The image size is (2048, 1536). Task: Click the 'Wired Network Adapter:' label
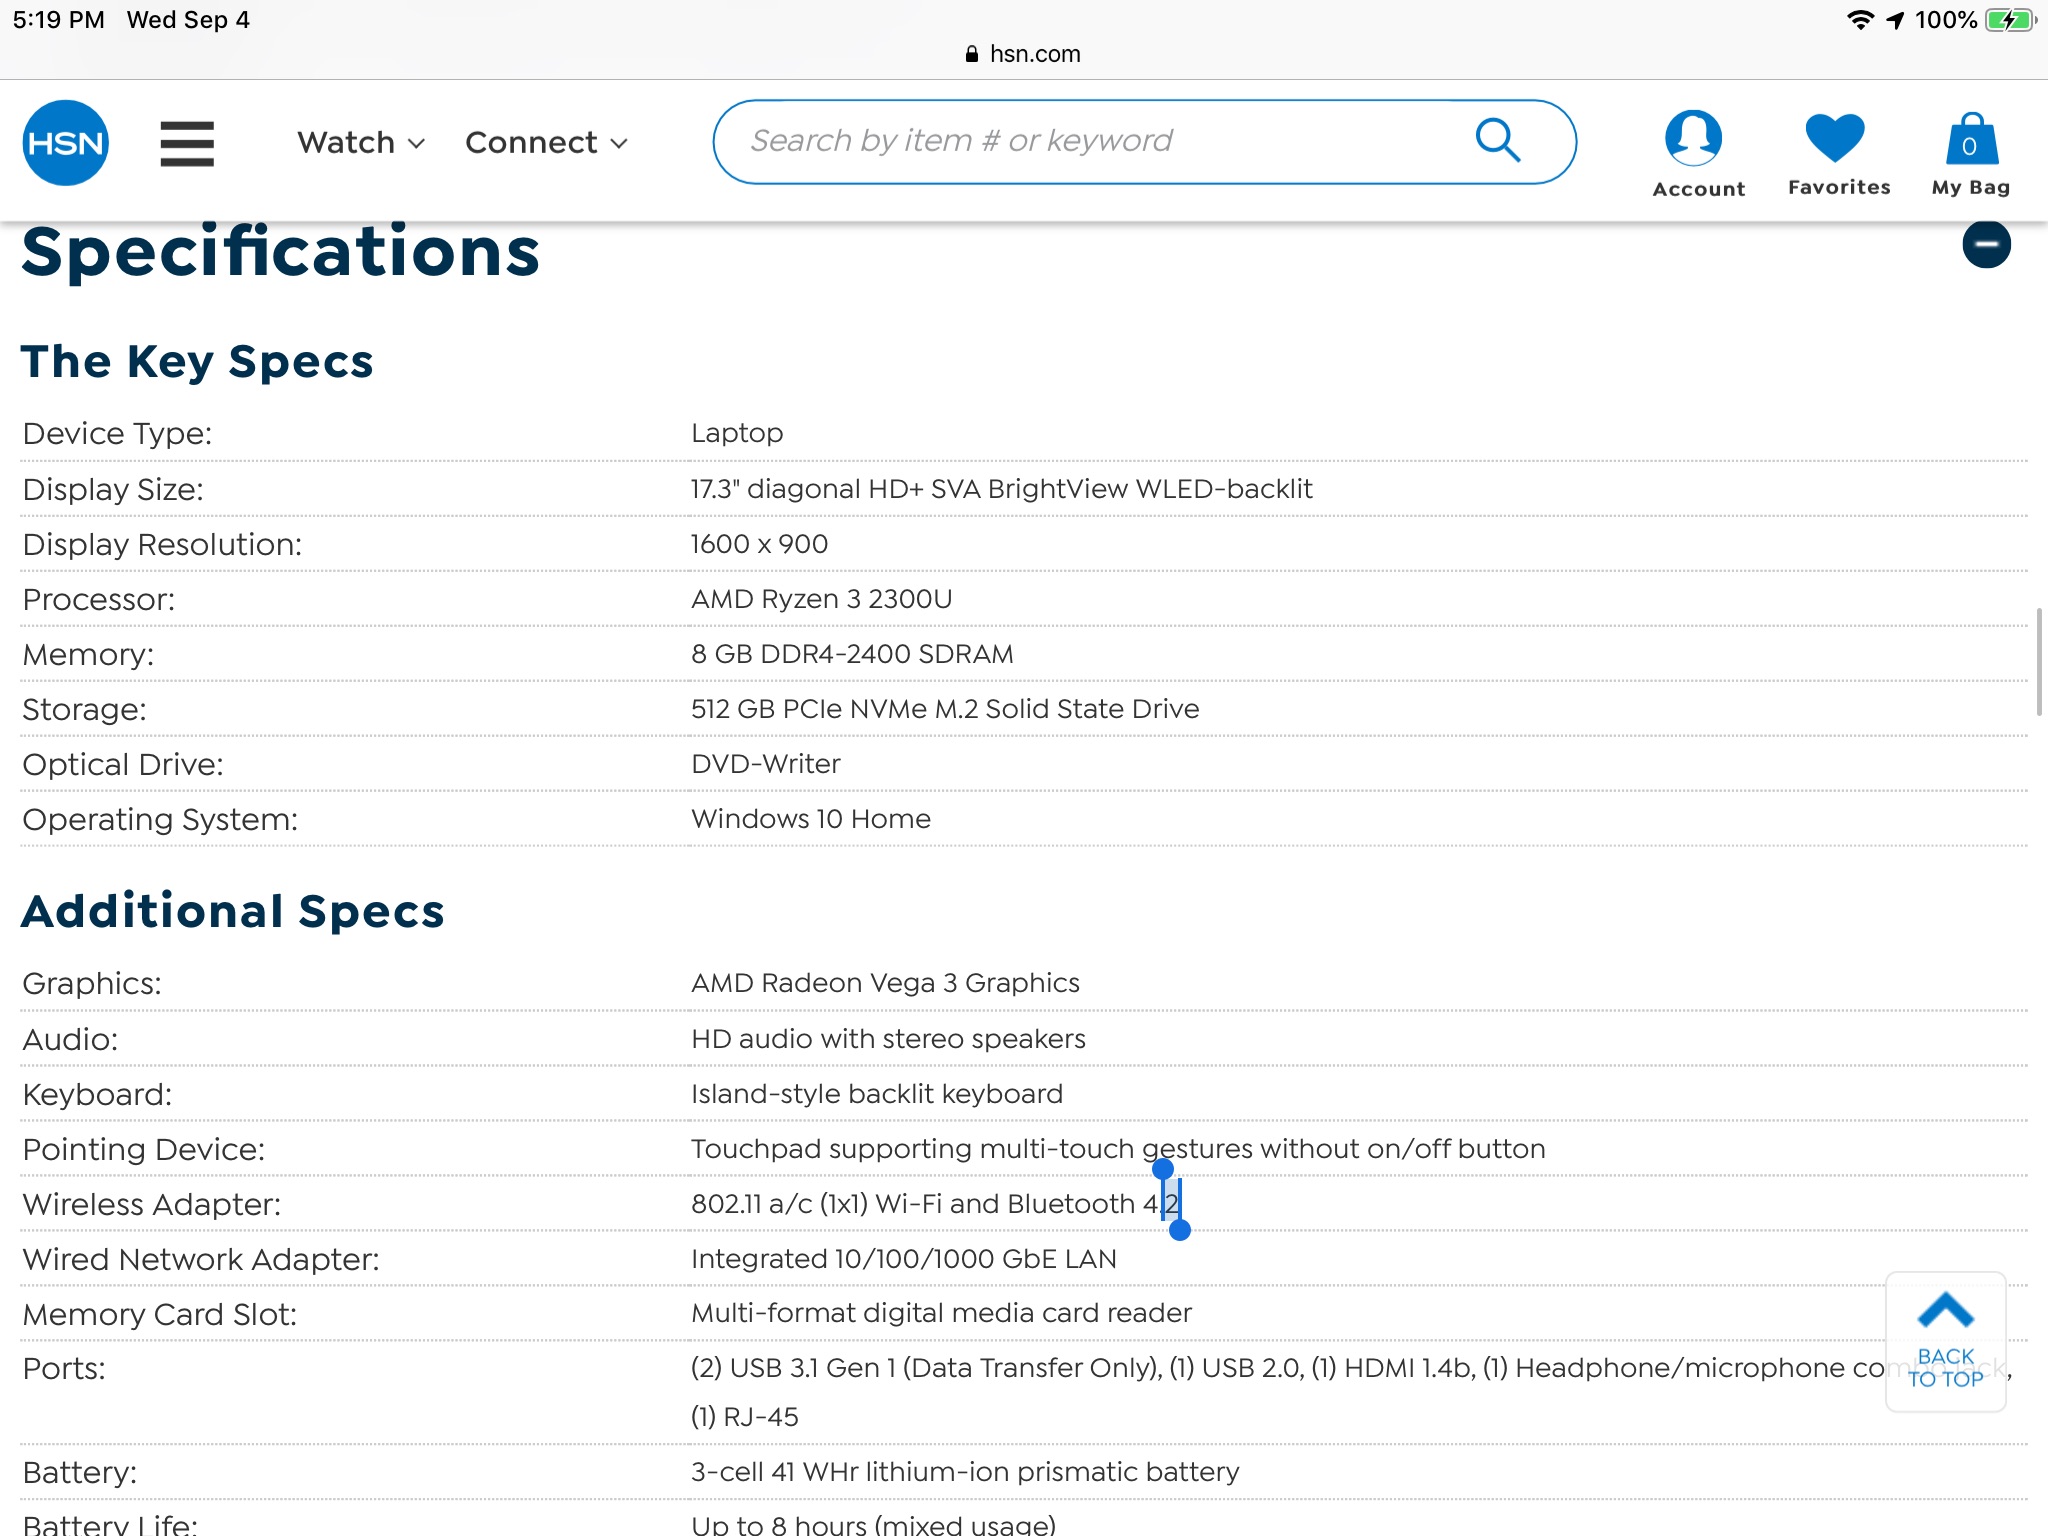pyautogui.click(x=201, y=1259)
